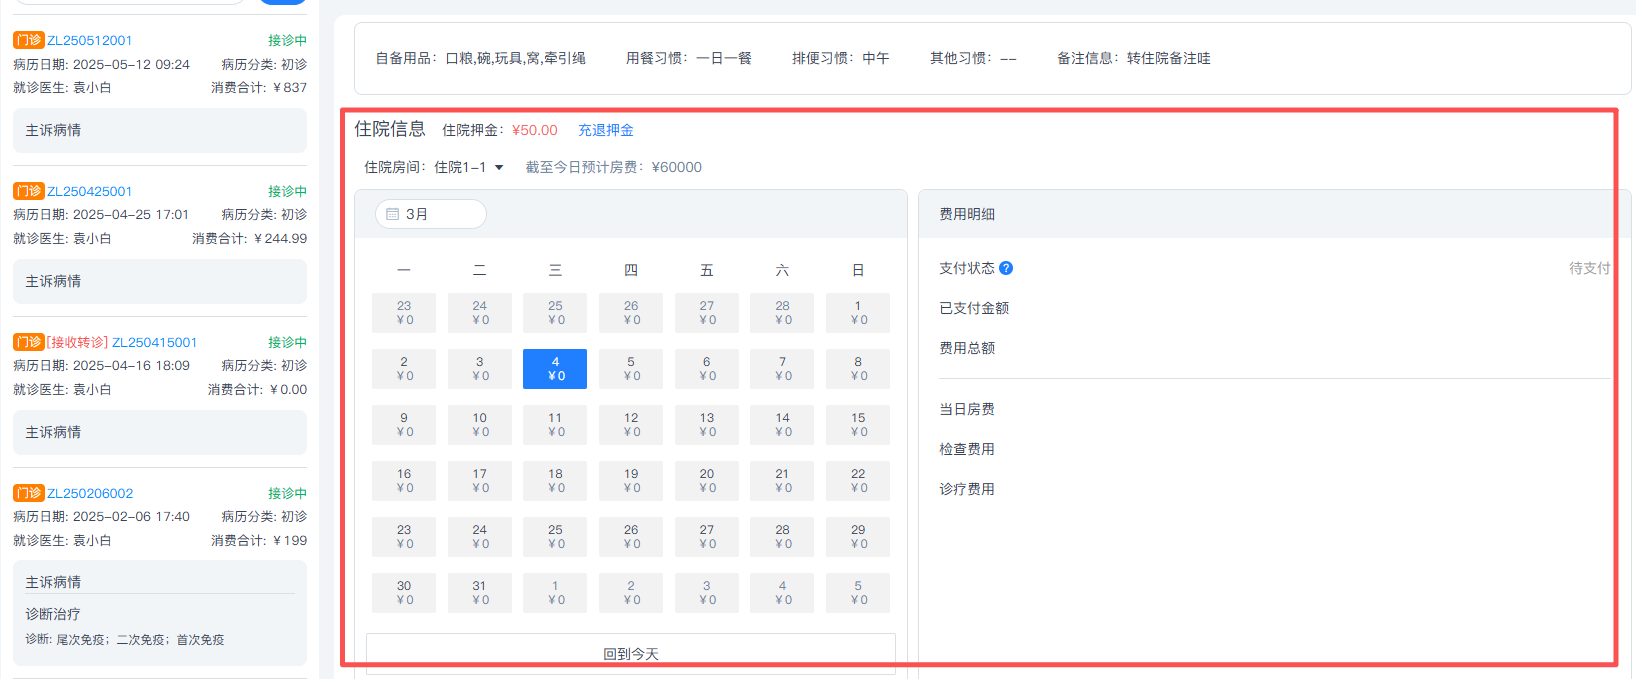Click the 充退押金 link

pyautogui.click(x=605, y=130)
